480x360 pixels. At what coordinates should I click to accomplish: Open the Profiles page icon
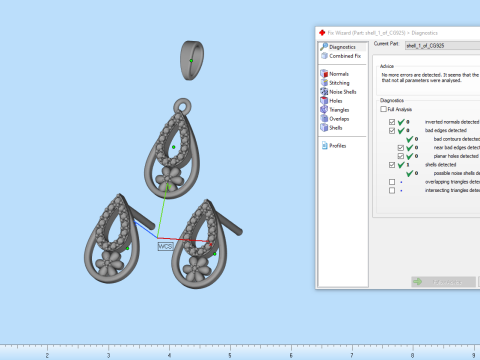coord(325,145)
